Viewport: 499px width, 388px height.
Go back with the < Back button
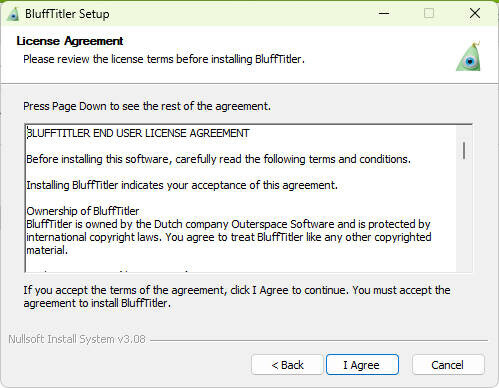(x=287, y=365)
